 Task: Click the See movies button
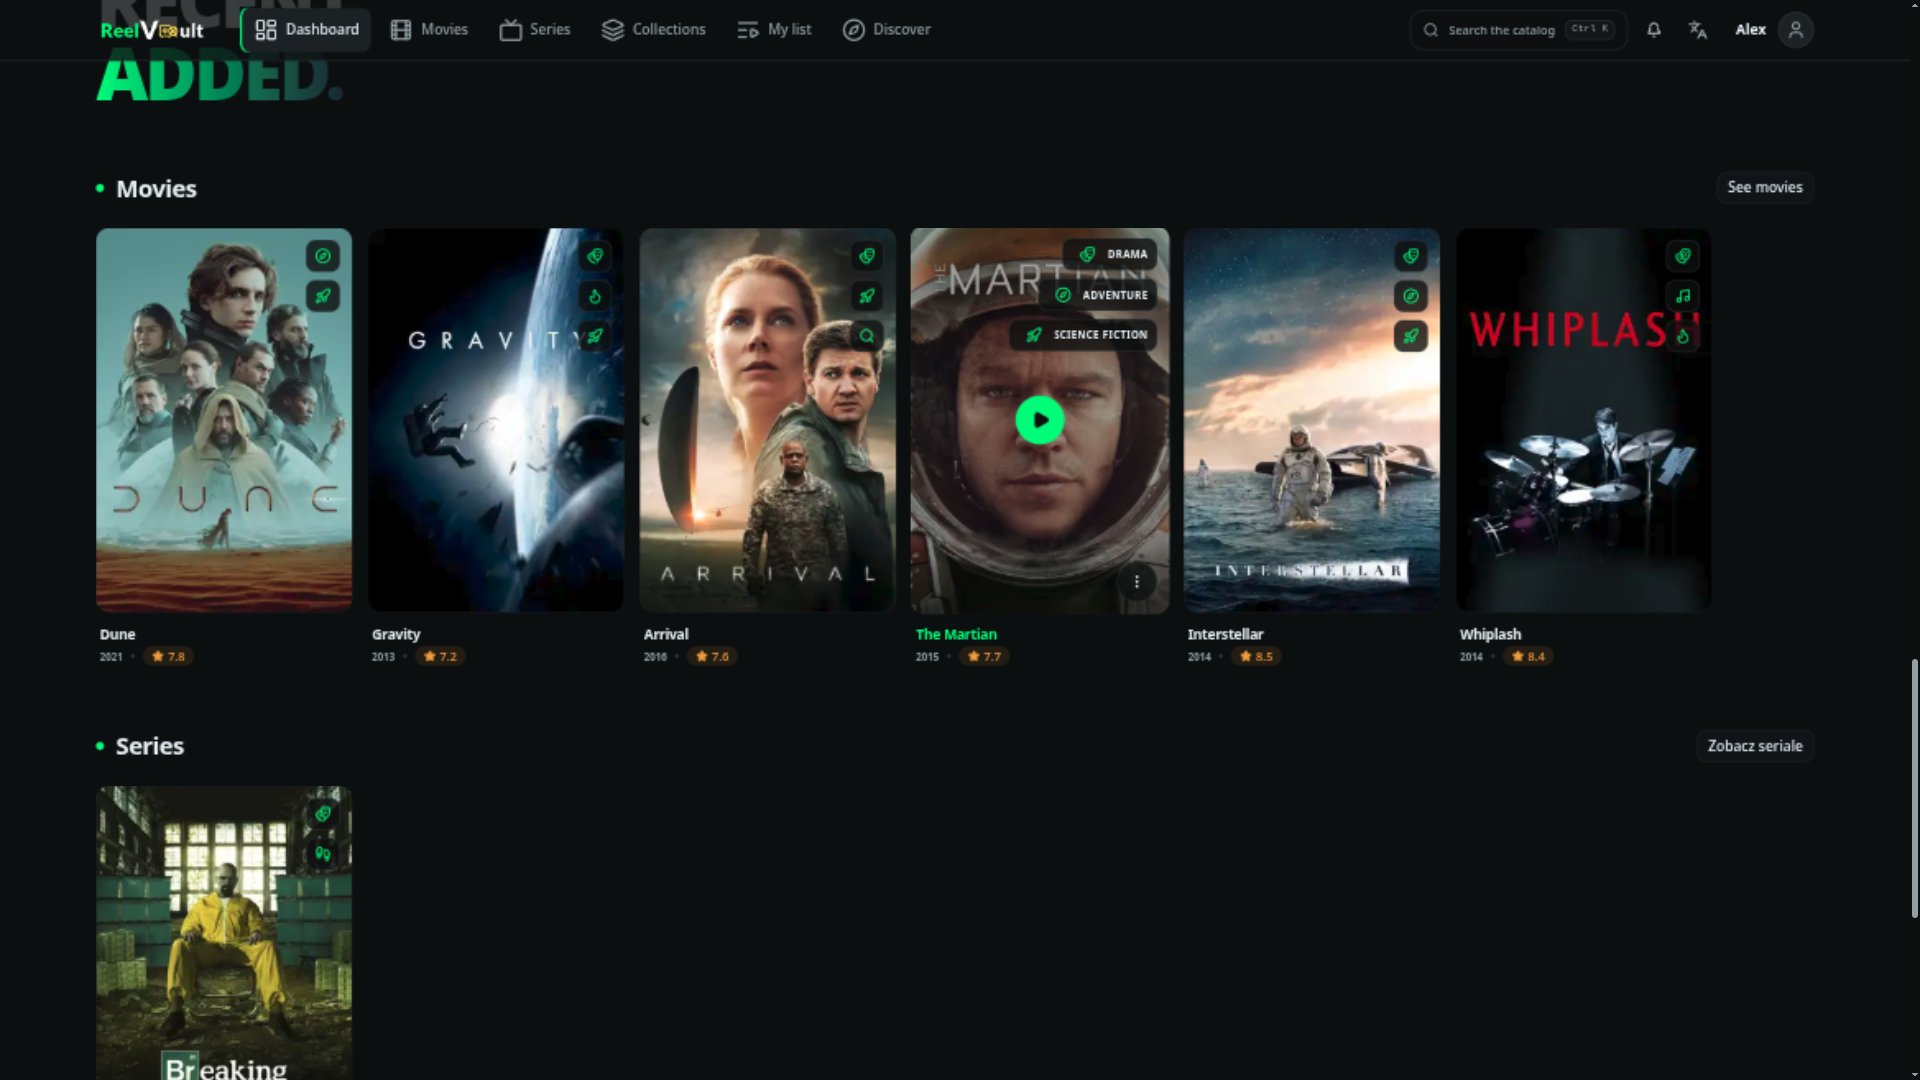pos(1765,187)
